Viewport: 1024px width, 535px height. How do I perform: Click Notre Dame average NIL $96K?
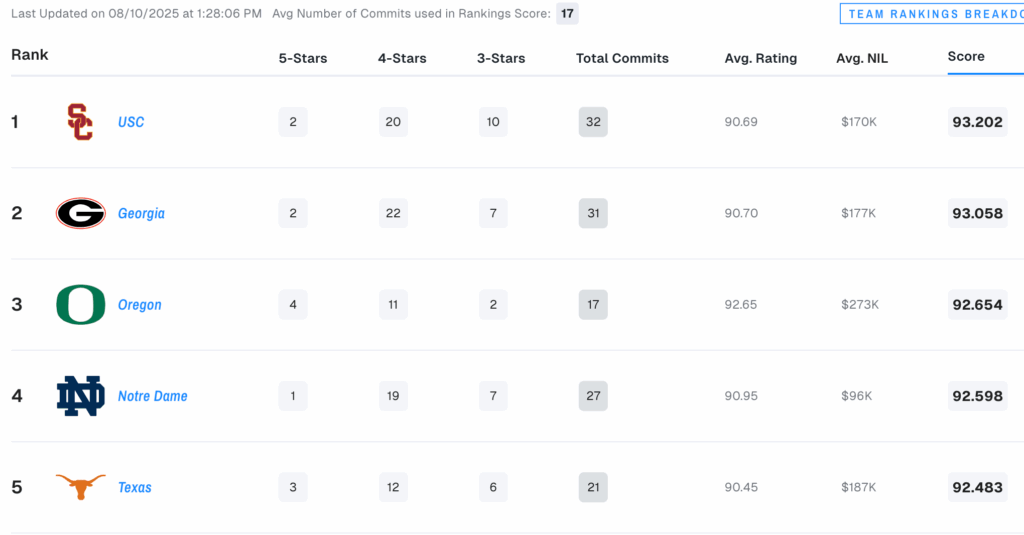[x=856, y=397]
